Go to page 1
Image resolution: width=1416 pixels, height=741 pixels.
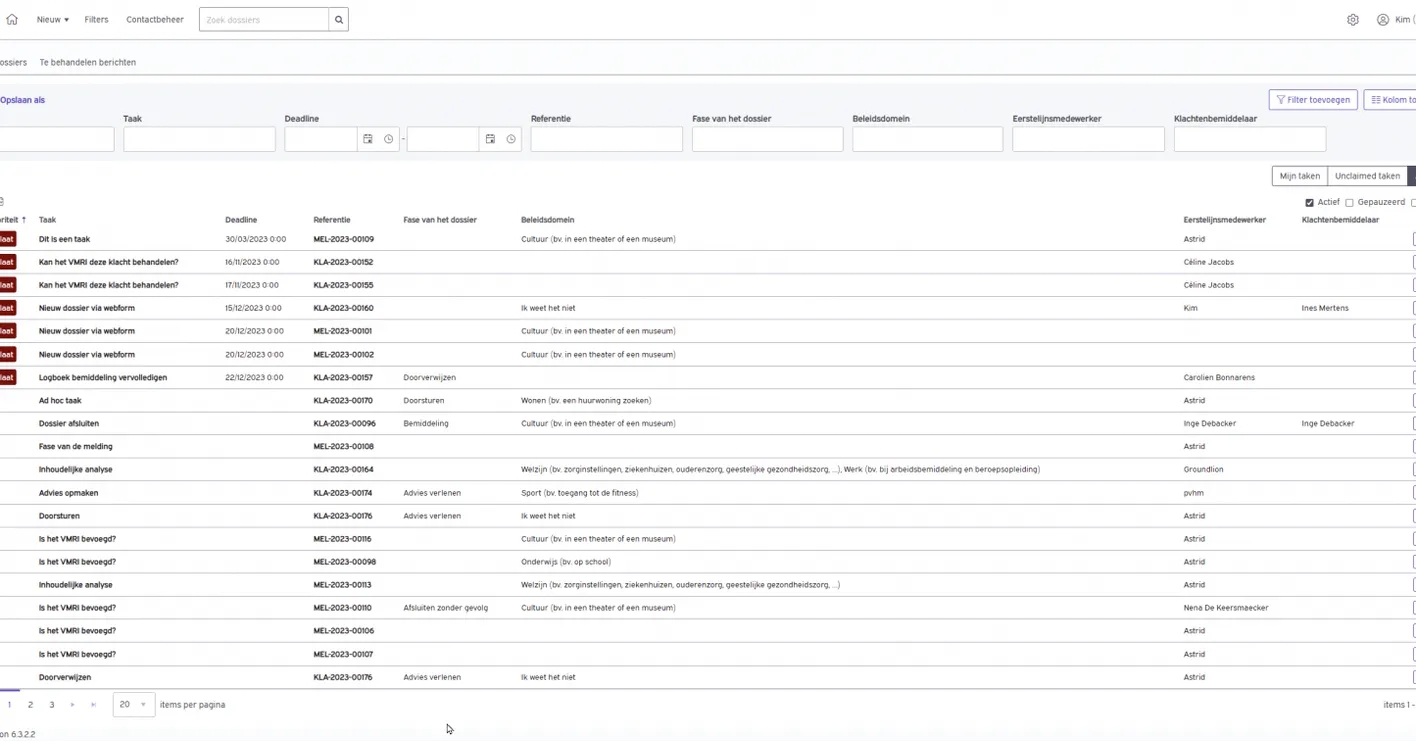coord(10,705)
